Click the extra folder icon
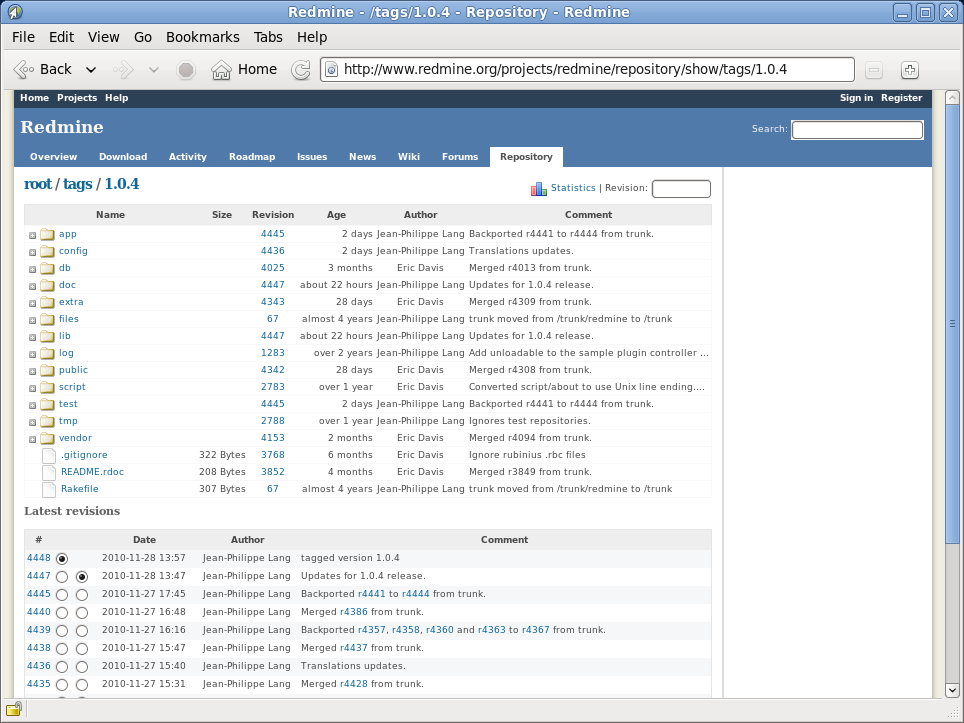This screenshot has width=964, height=723. [x=47, y=302]
